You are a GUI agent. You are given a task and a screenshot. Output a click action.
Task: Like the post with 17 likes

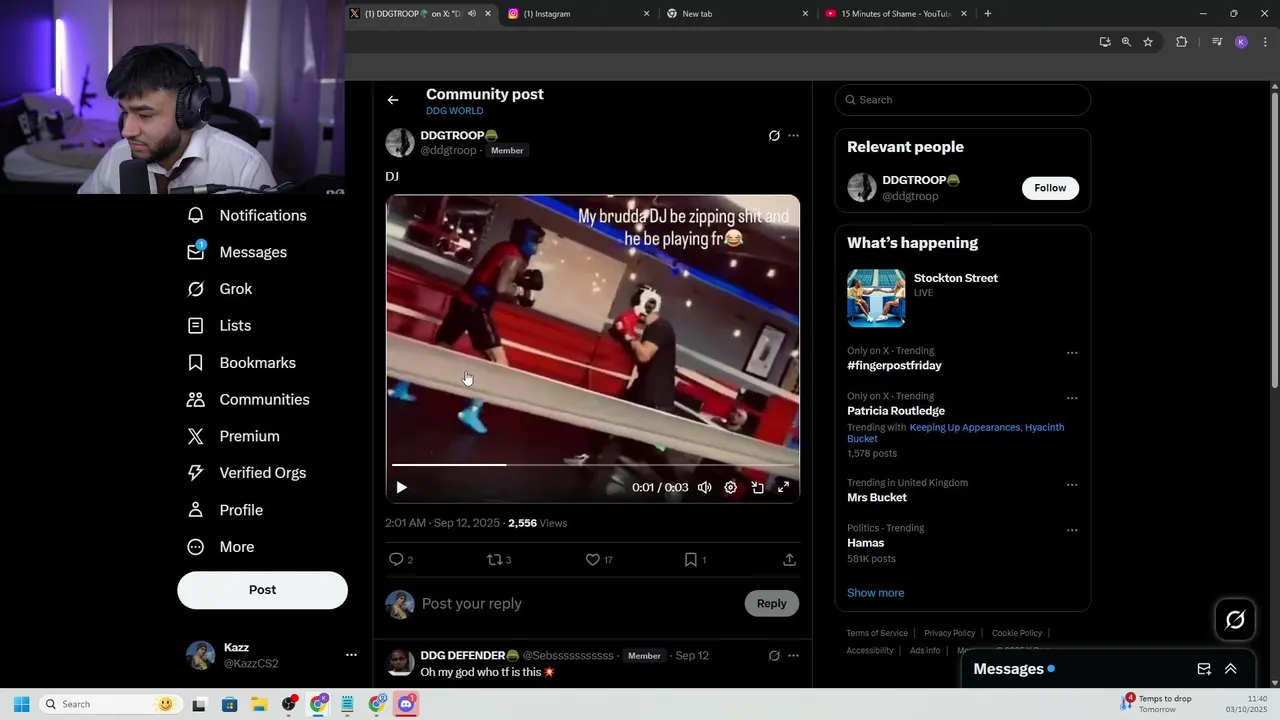click(x=598, y=560)
